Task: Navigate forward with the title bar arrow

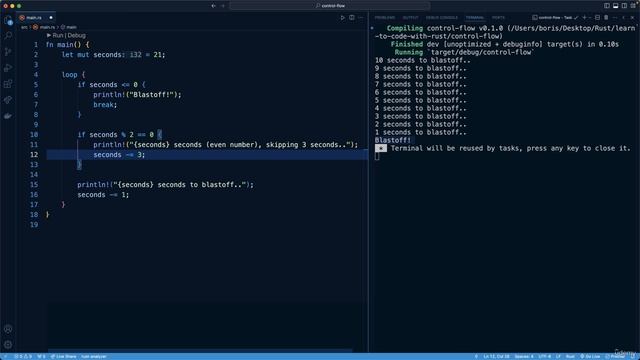Action: [x=223, y=6]
